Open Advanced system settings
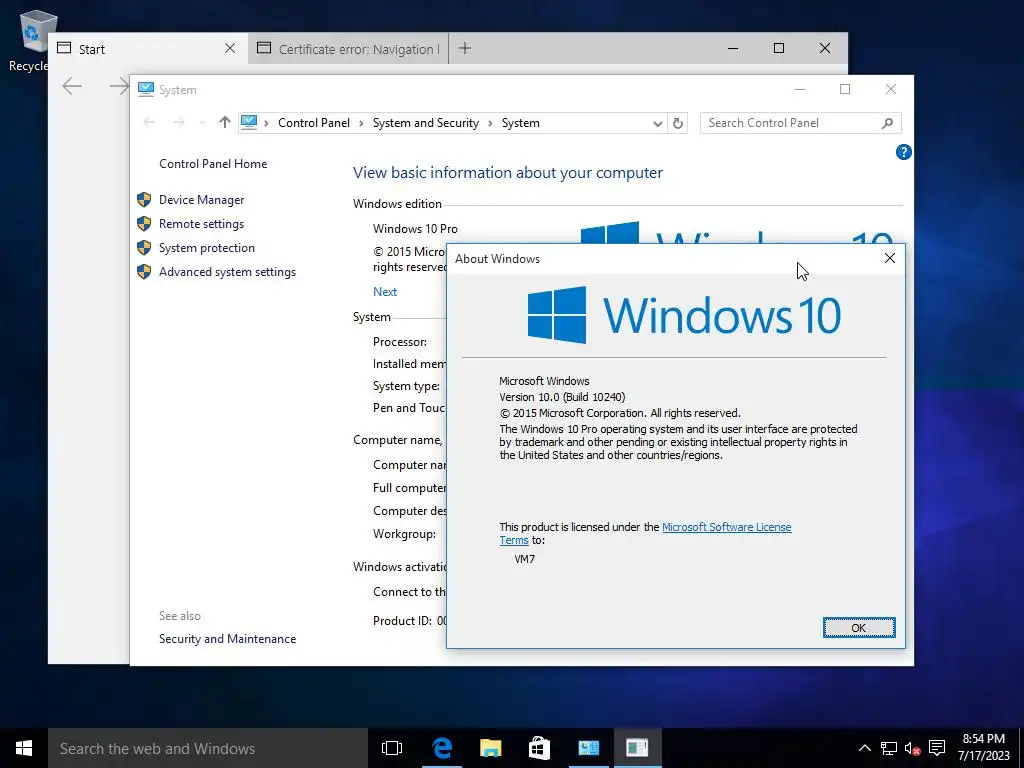 227,272
